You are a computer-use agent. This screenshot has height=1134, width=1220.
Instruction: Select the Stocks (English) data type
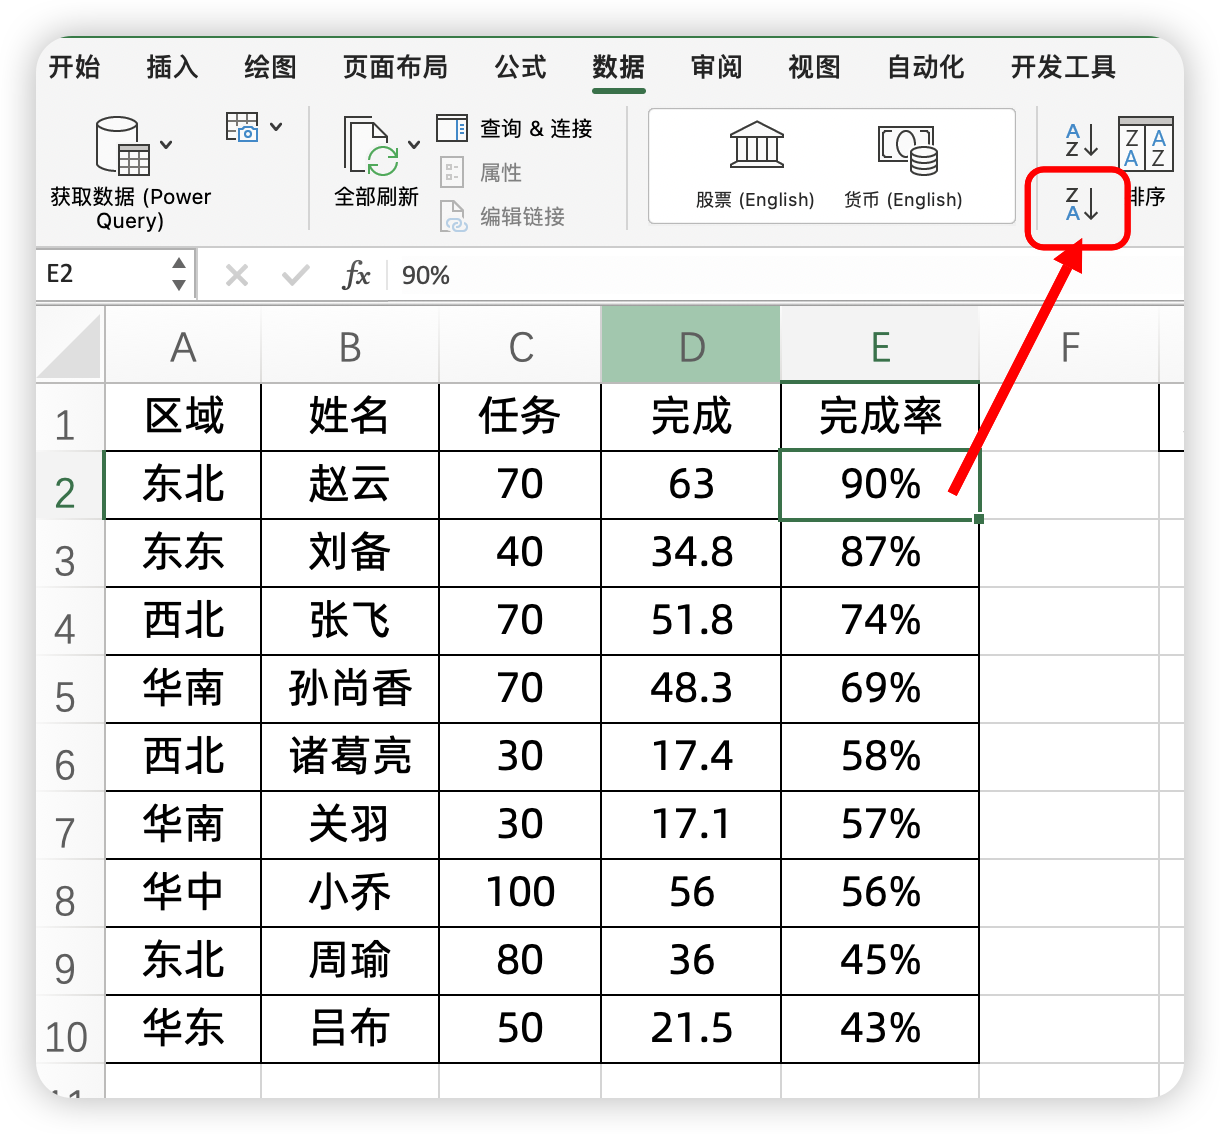756,163
